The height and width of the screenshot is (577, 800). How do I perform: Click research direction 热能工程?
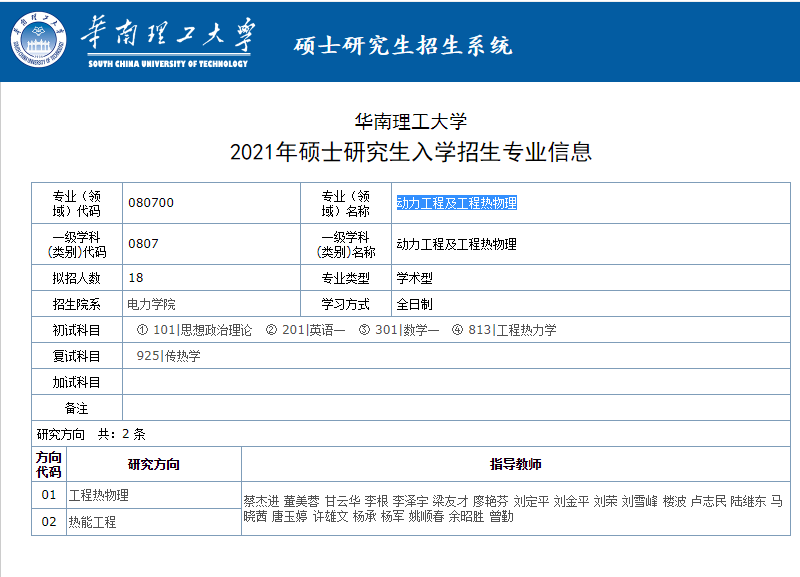coord(92,522)
